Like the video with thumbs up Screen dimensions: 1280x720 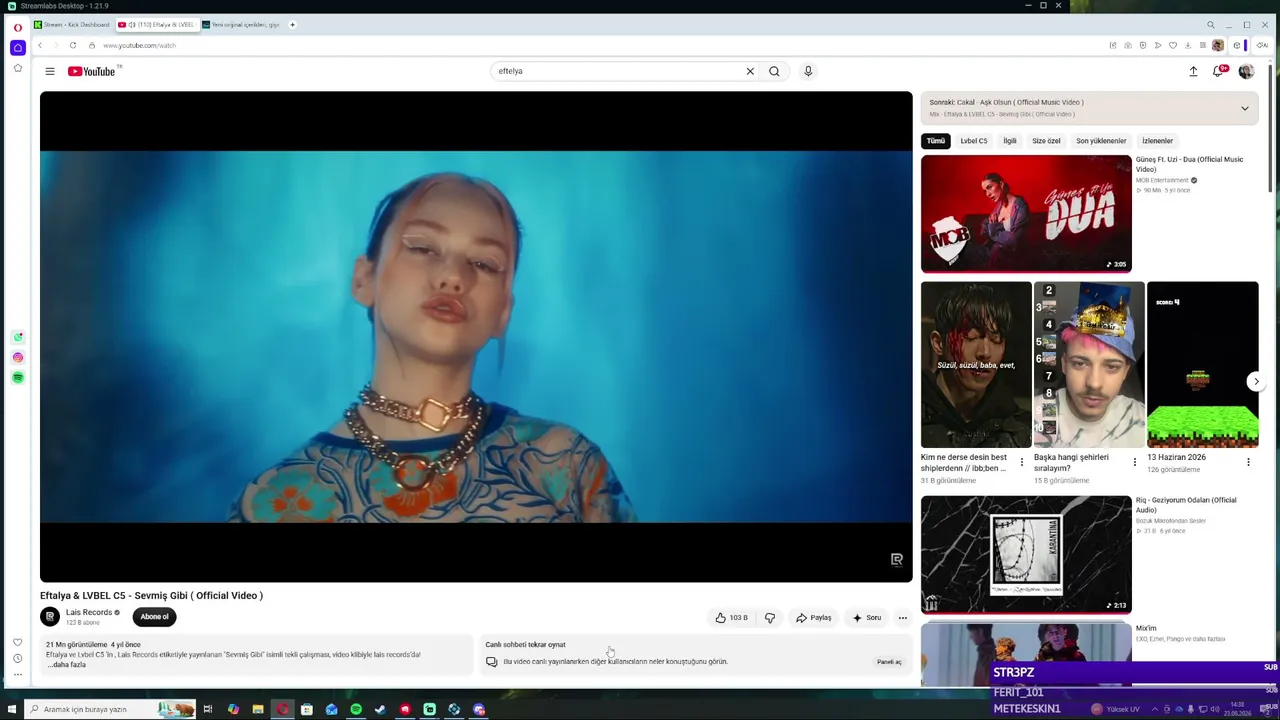[x=731, y=618]
